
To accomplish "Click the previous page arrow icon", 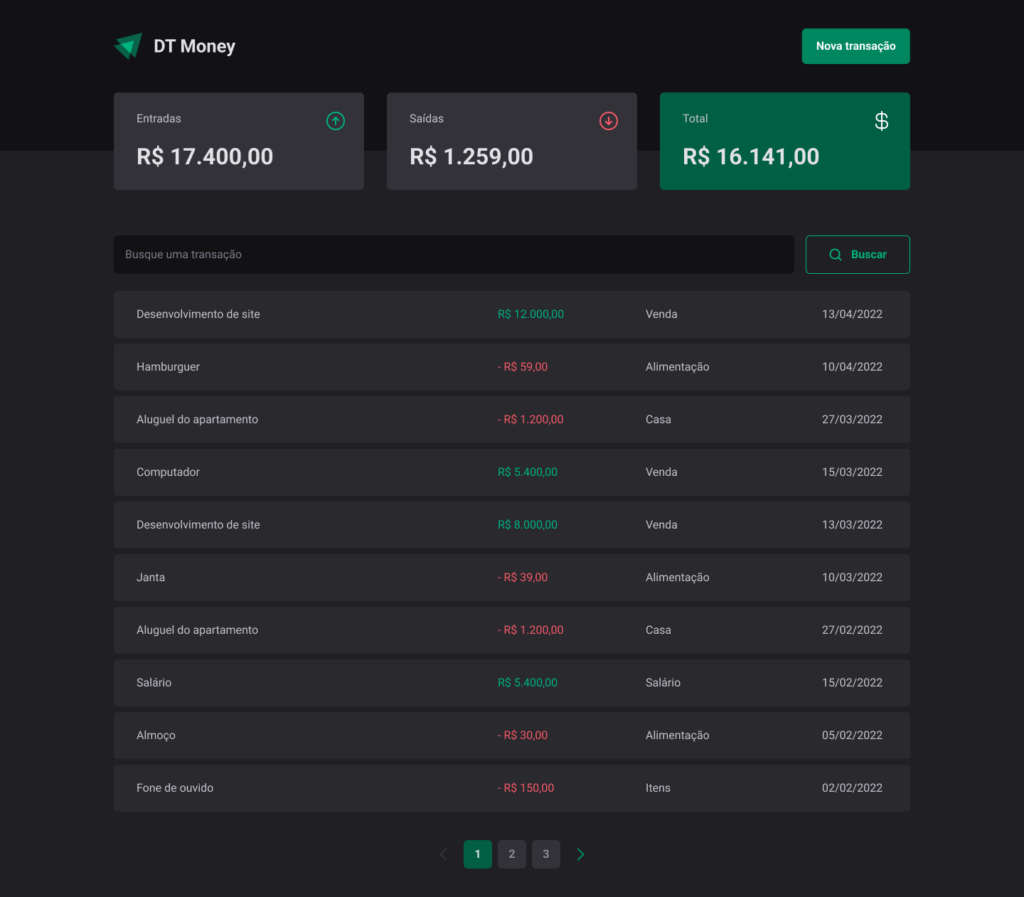I will point(443,854).
